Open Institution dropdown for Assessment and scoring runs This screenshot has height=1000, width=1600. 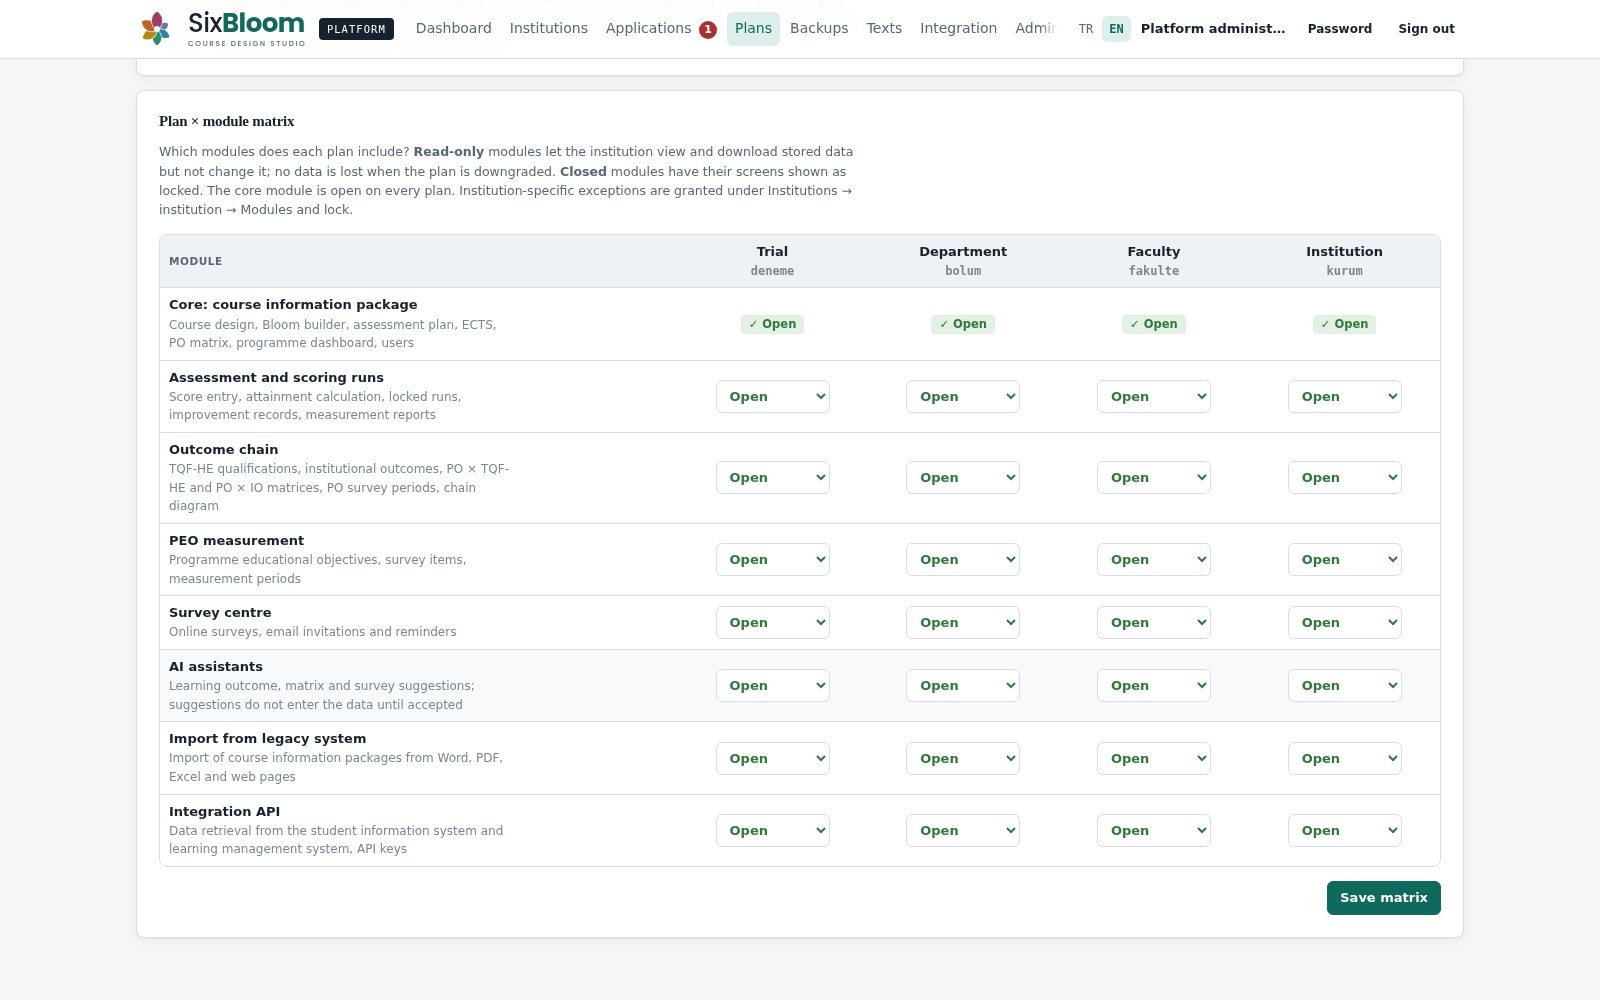click(1344, 396)
